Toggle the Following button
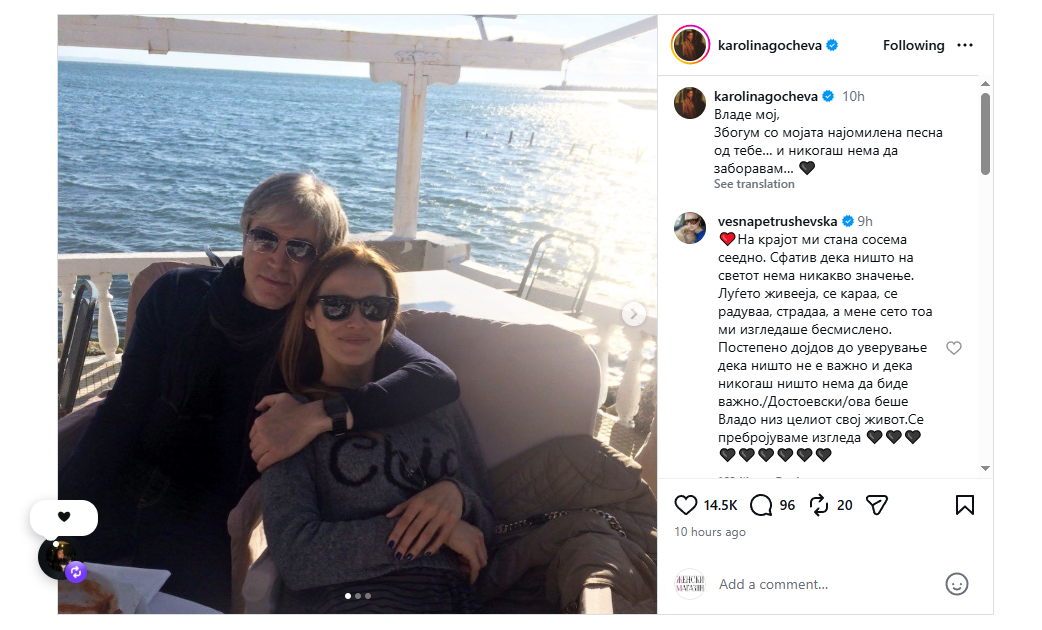Image resolution: width=1042 pixels, height=630 pixels. (913, 45)
